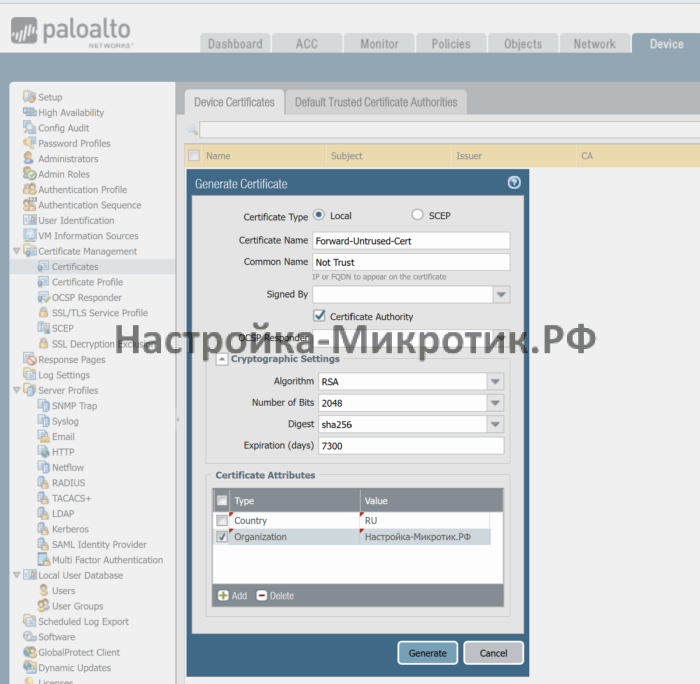This screenshot has height=684, width=700.
Task: Toggle select-all checkbox in attributes Type header
Action: pos(222,500)
